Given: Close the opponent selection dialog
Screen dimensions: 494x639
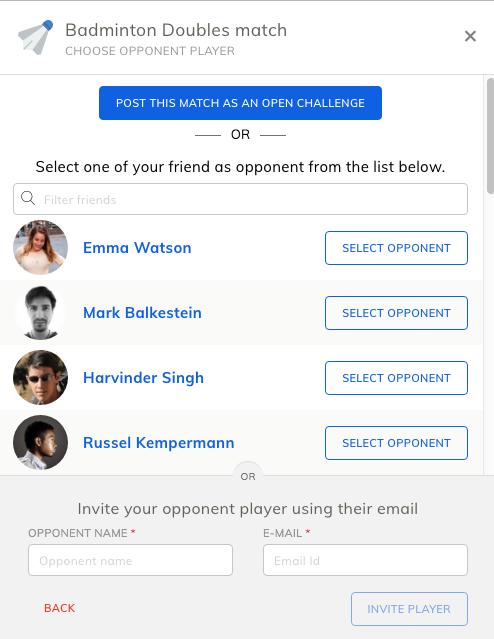Looking at the screenshot, I should point(470,36).
